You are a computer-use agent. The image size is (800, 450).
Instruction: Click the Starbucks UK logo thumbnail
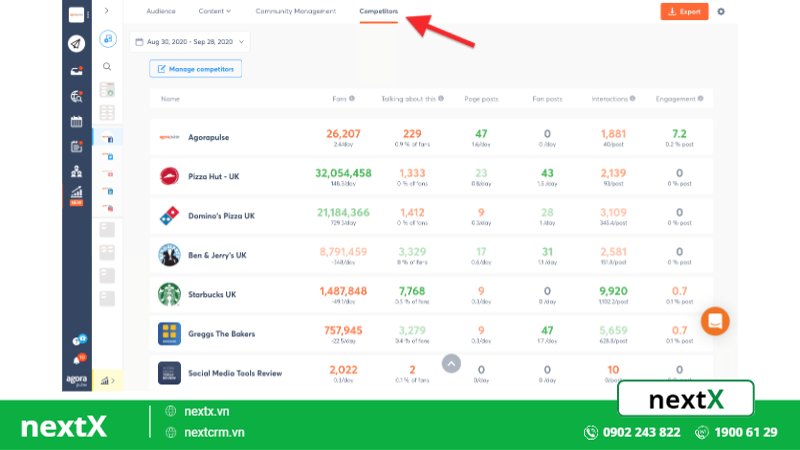(x=169, y=294)
